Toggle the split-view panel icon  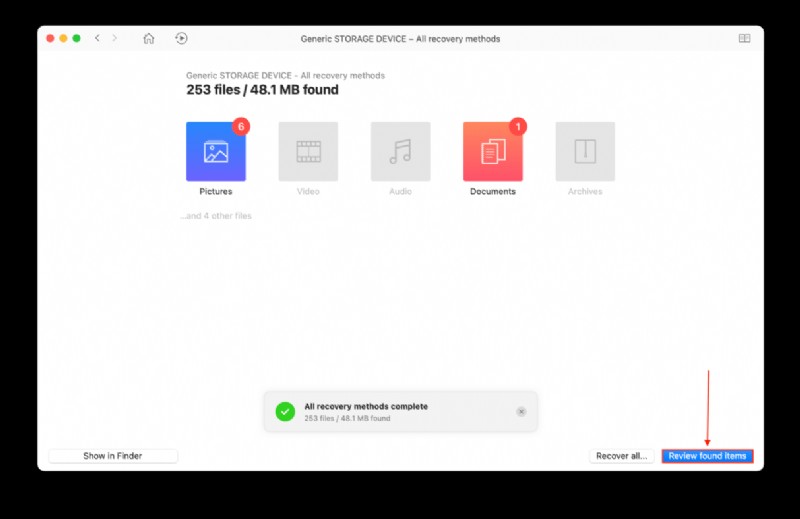click(x=744, y=38)
